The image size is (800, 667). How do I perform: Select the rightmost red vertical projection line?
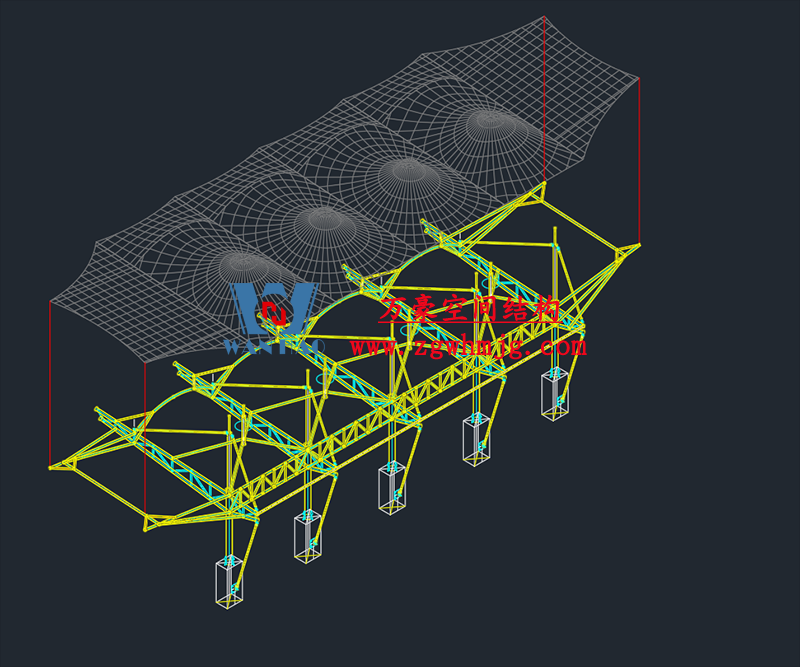coord(639,160)
